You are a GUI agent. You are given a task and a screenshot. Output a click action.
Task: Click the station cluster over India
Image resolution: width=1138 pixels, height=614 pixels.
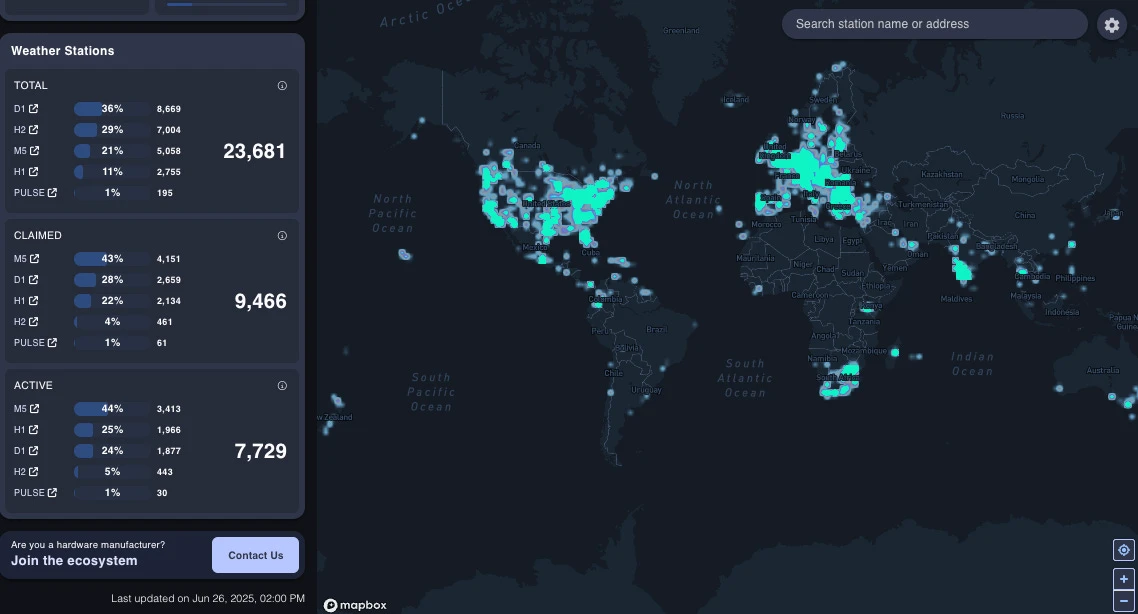coord(963,269)
